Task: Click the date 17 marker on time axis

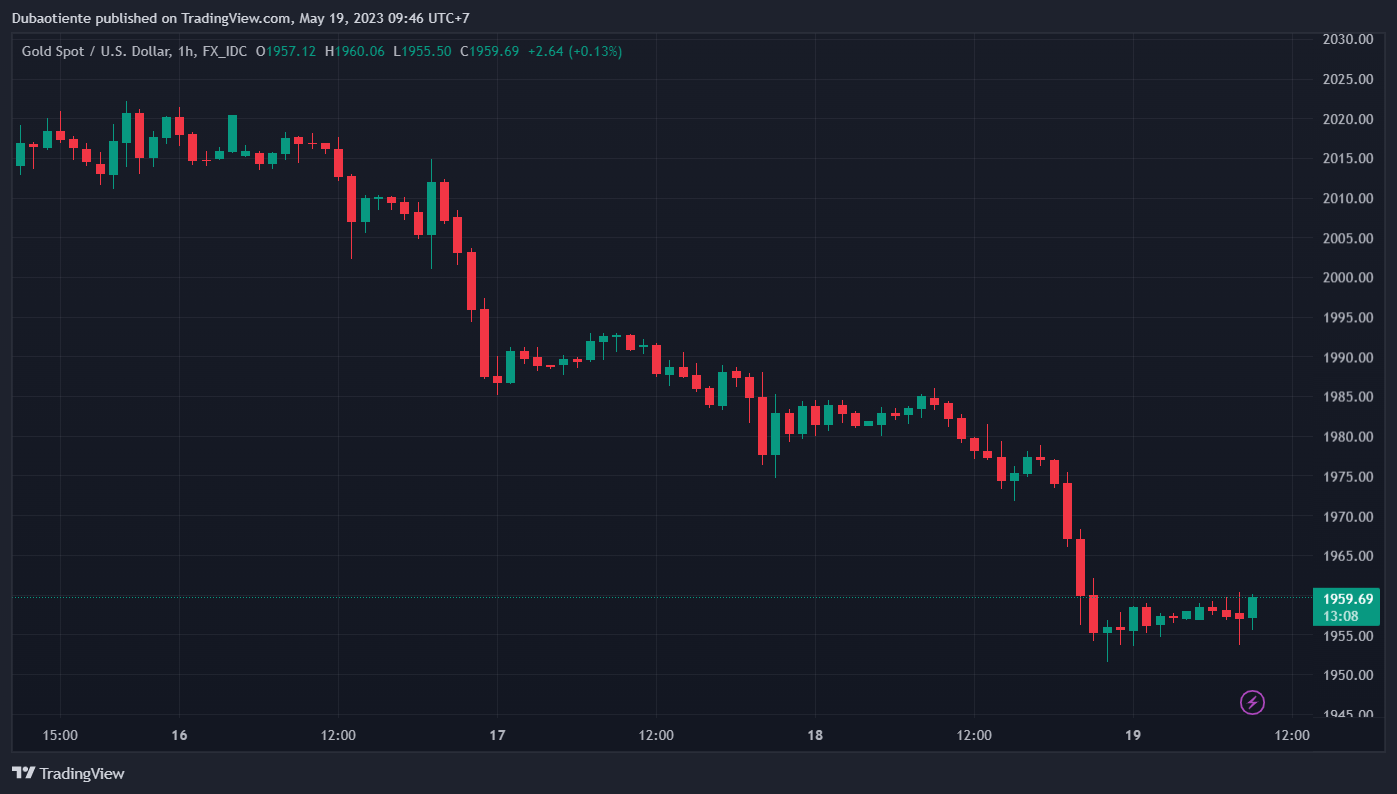Action: 497,735
